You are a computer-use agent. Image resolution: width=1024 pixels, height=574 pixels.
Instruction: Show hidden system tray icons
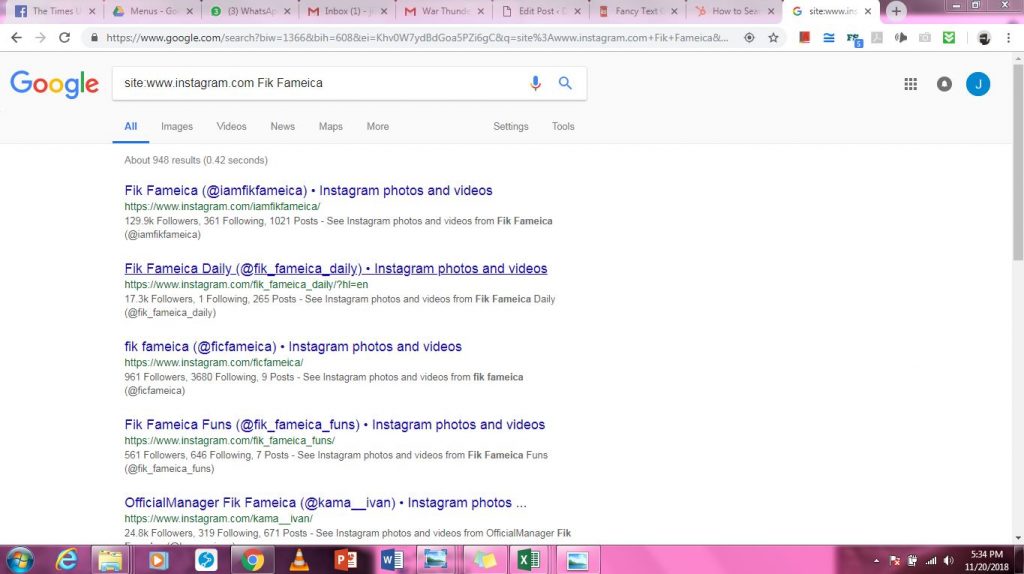coord(876,561)
